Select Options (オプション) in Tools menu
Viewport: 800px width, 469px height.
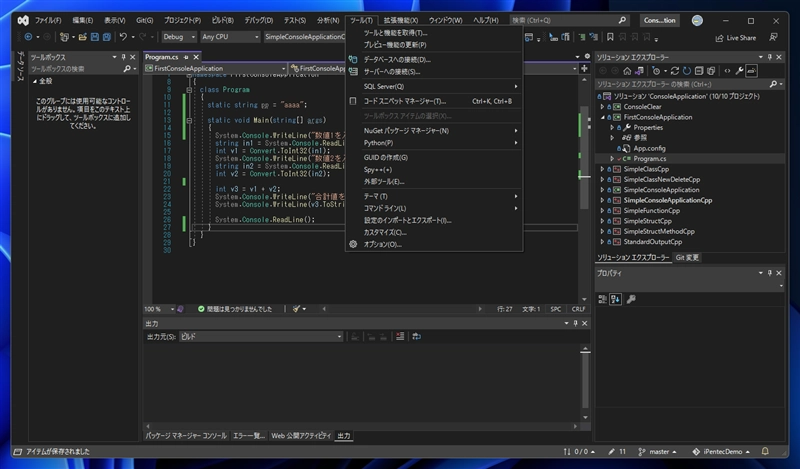(382, 244)
